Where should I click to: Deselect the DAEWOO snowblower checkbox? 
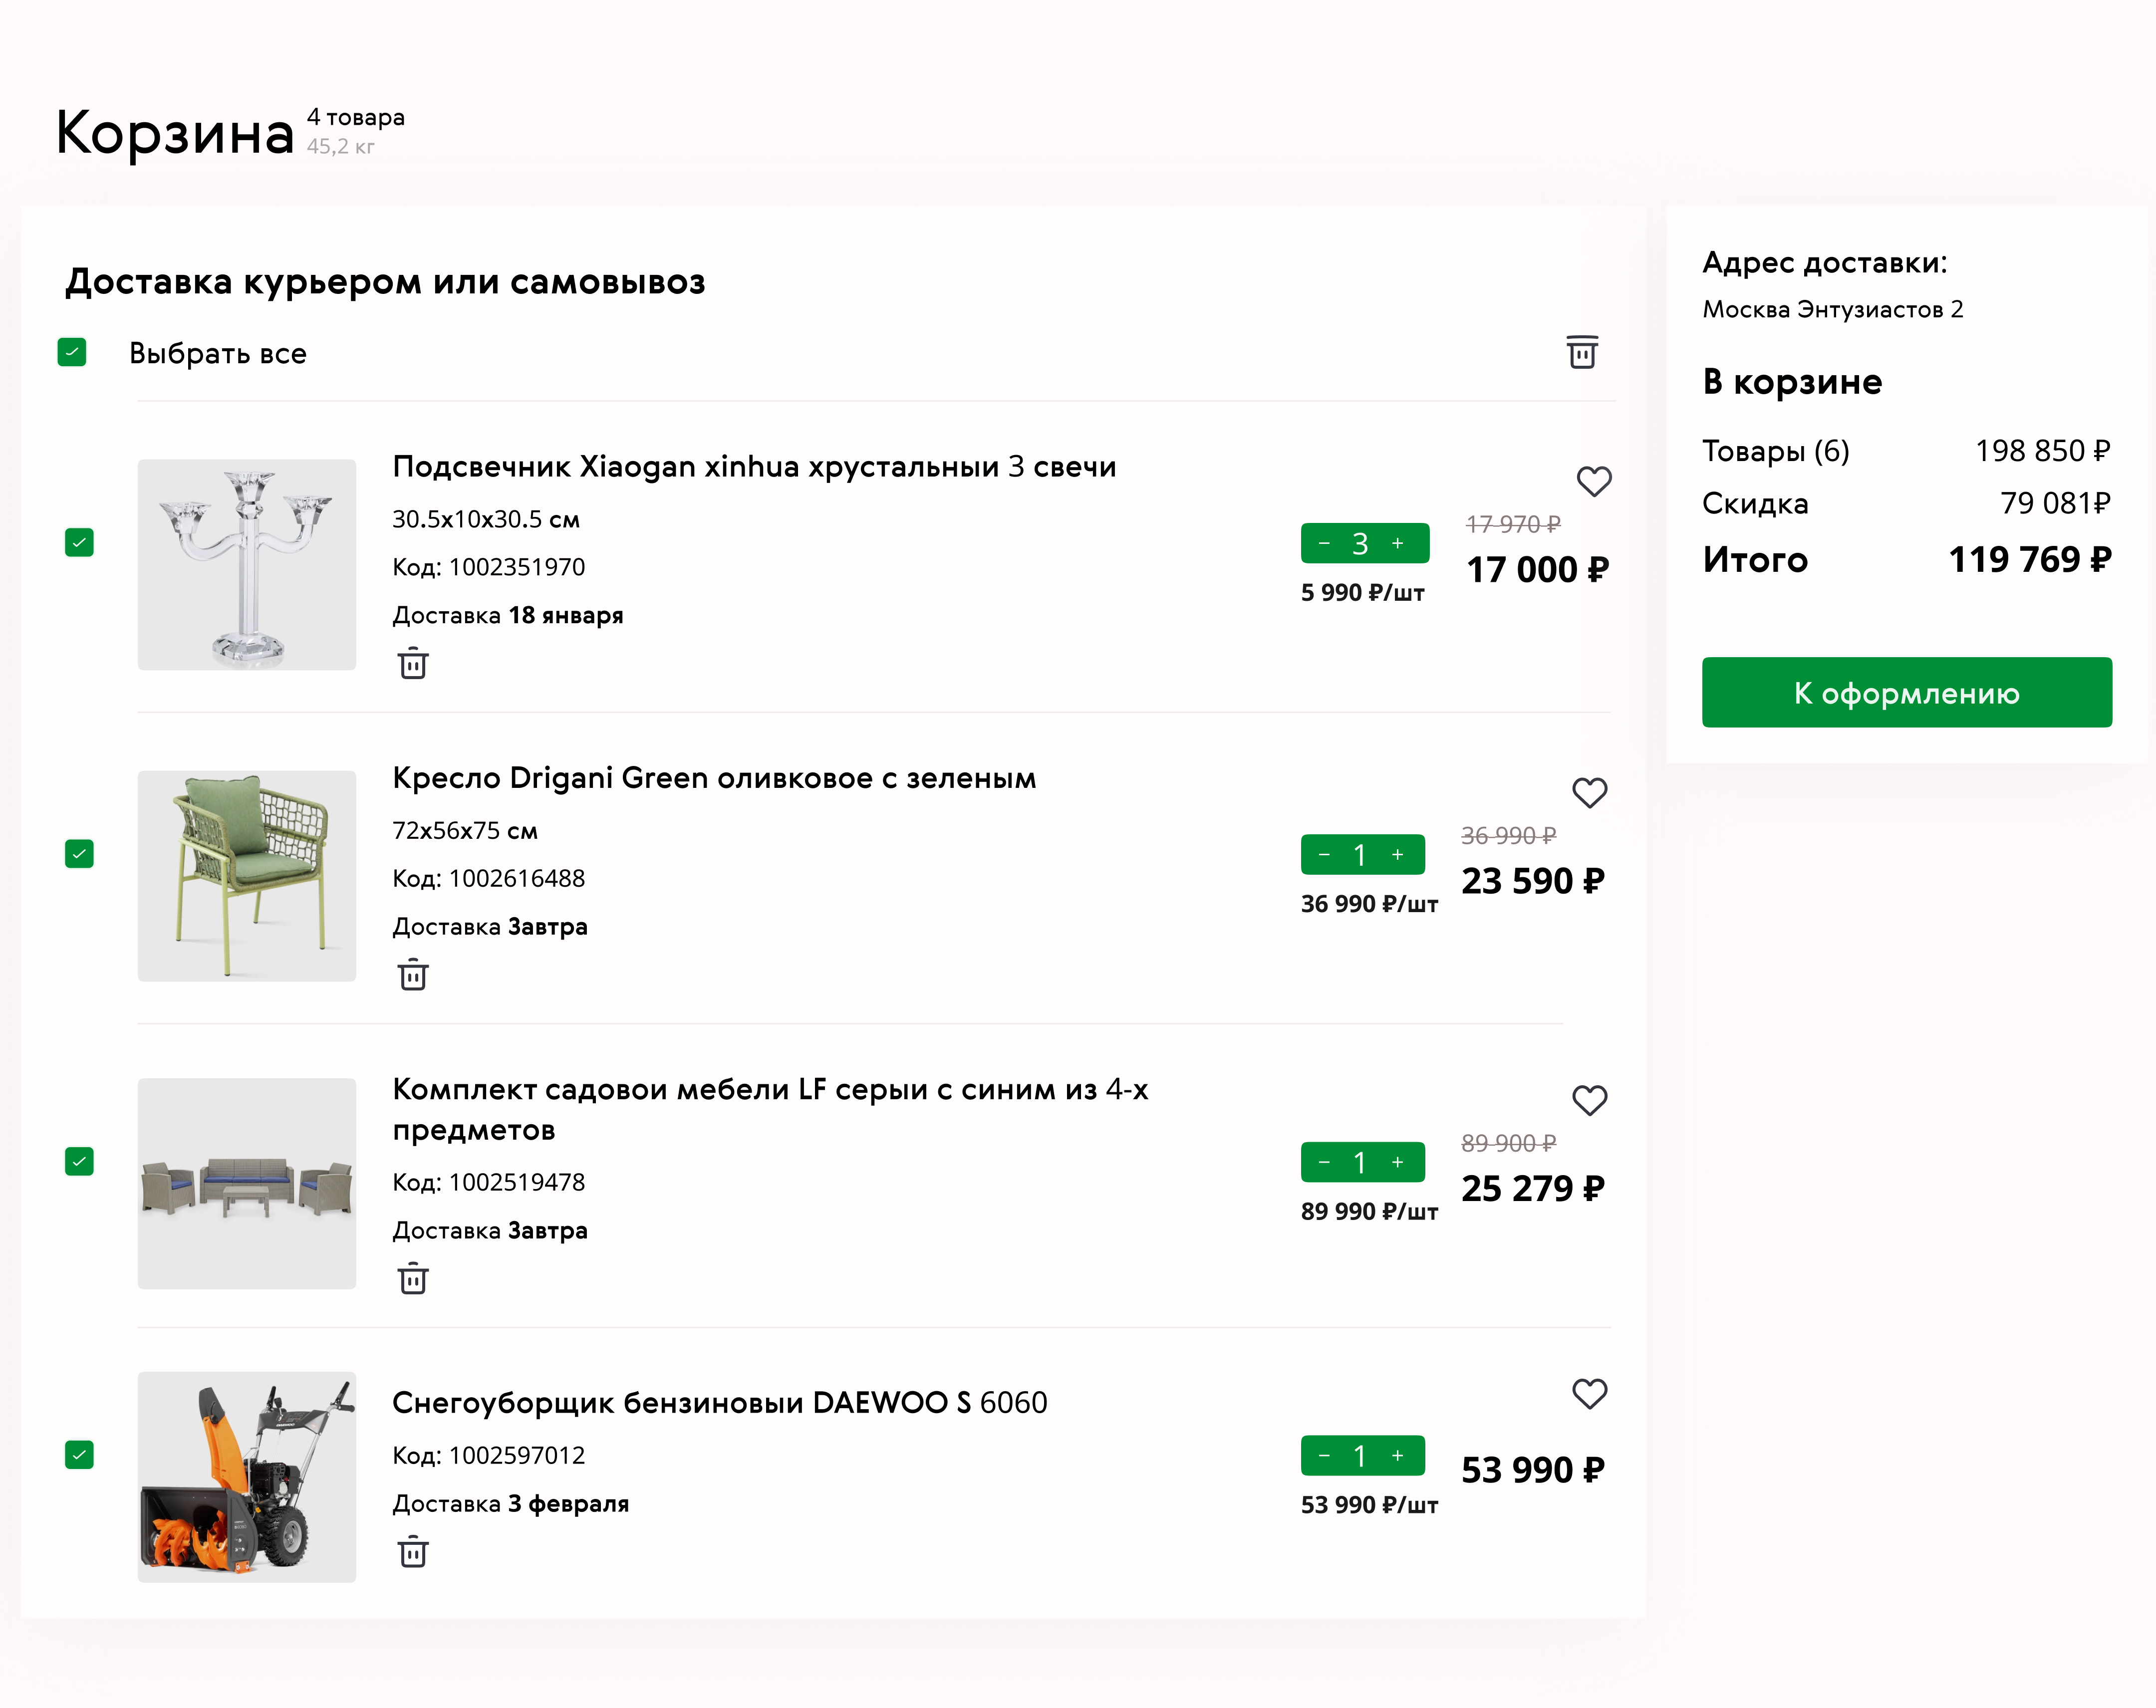pyautogui.click(x=79, y=1454)
